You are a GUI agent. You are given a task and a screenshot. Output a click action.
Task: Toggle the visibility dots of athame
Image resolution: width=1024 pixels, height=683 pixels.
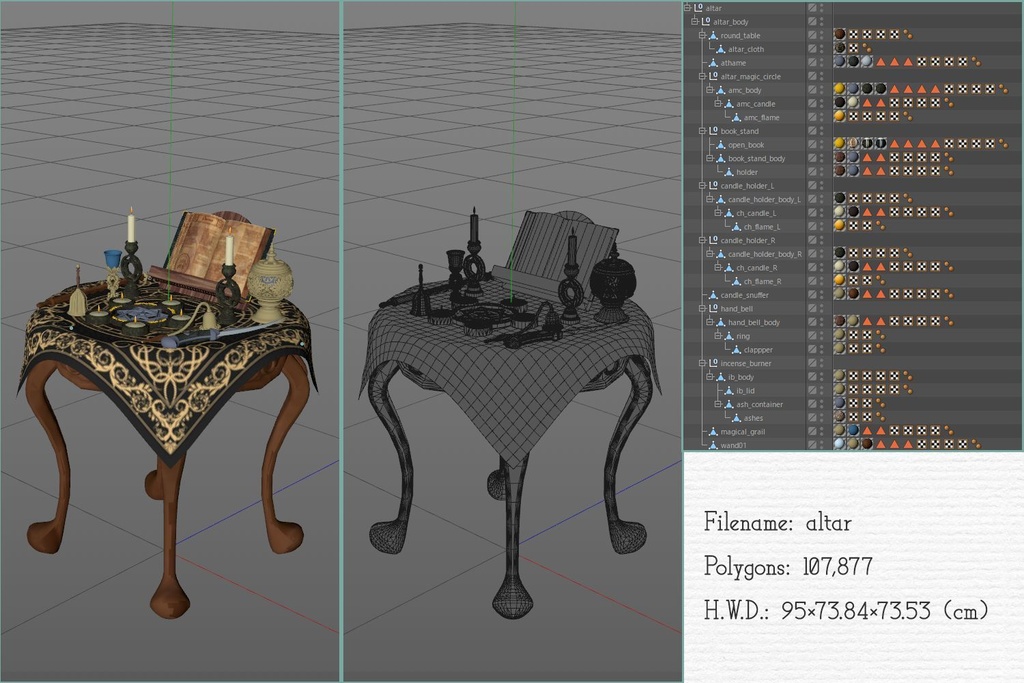(822, 63)
